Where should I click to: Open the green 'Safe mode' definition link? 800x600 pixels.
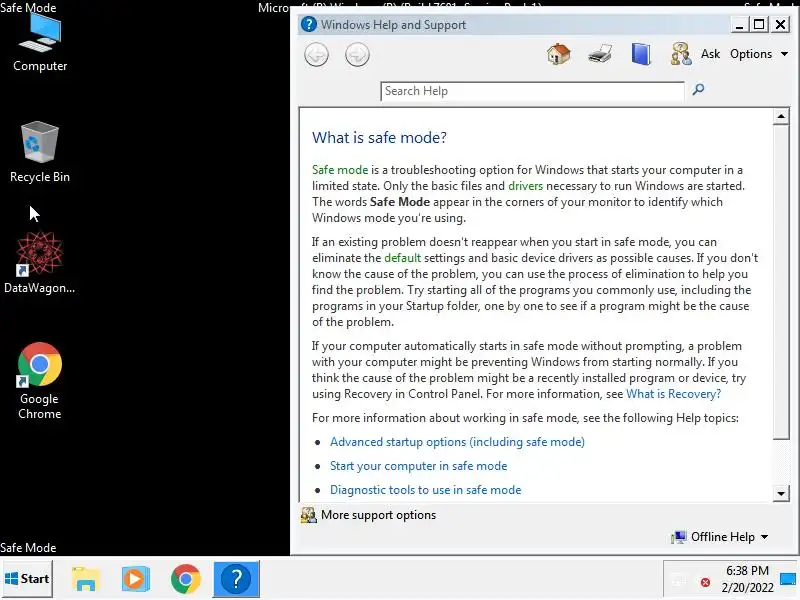[x=340, y=170]
